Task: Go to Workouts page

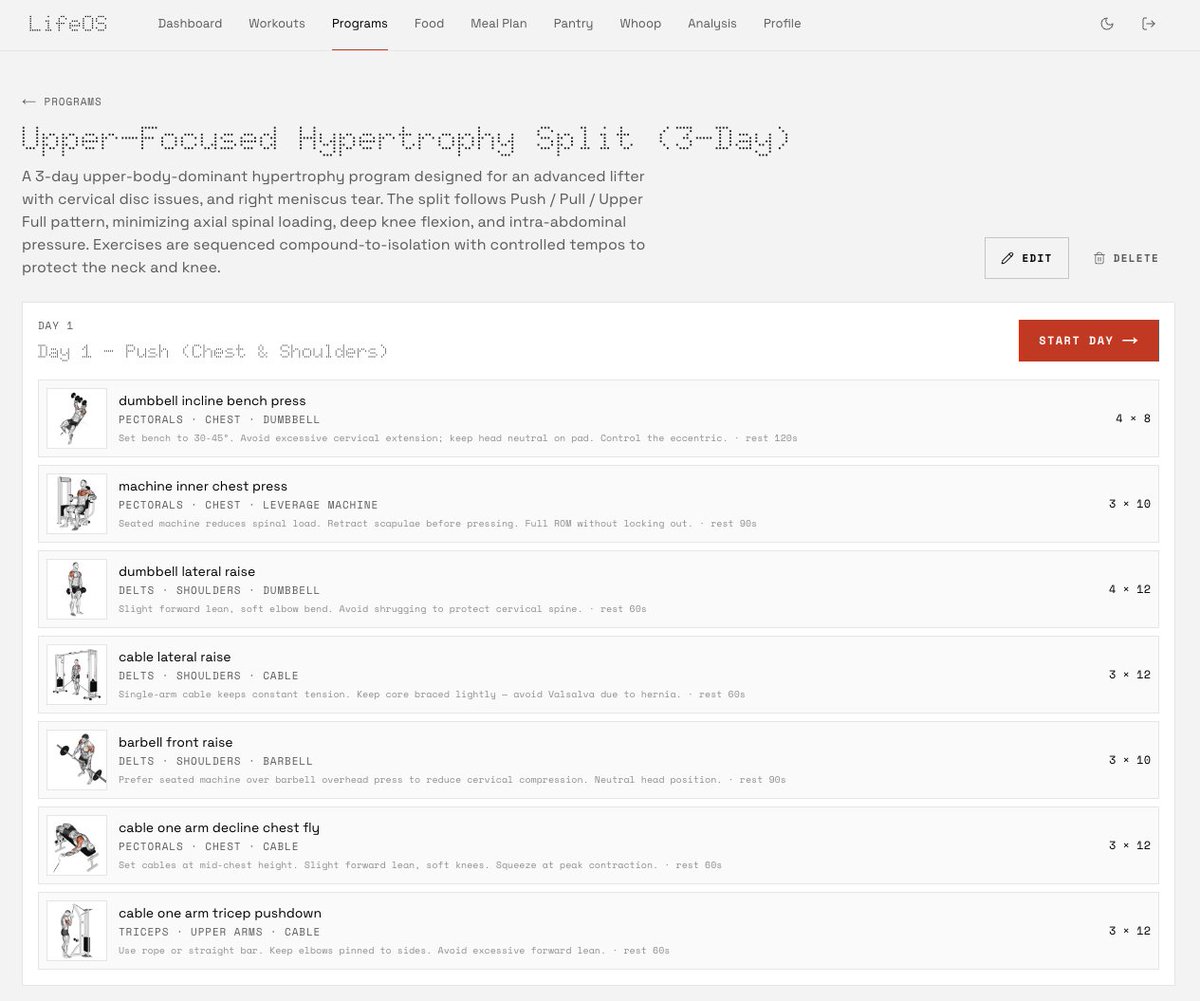Action: coord(277,23)
